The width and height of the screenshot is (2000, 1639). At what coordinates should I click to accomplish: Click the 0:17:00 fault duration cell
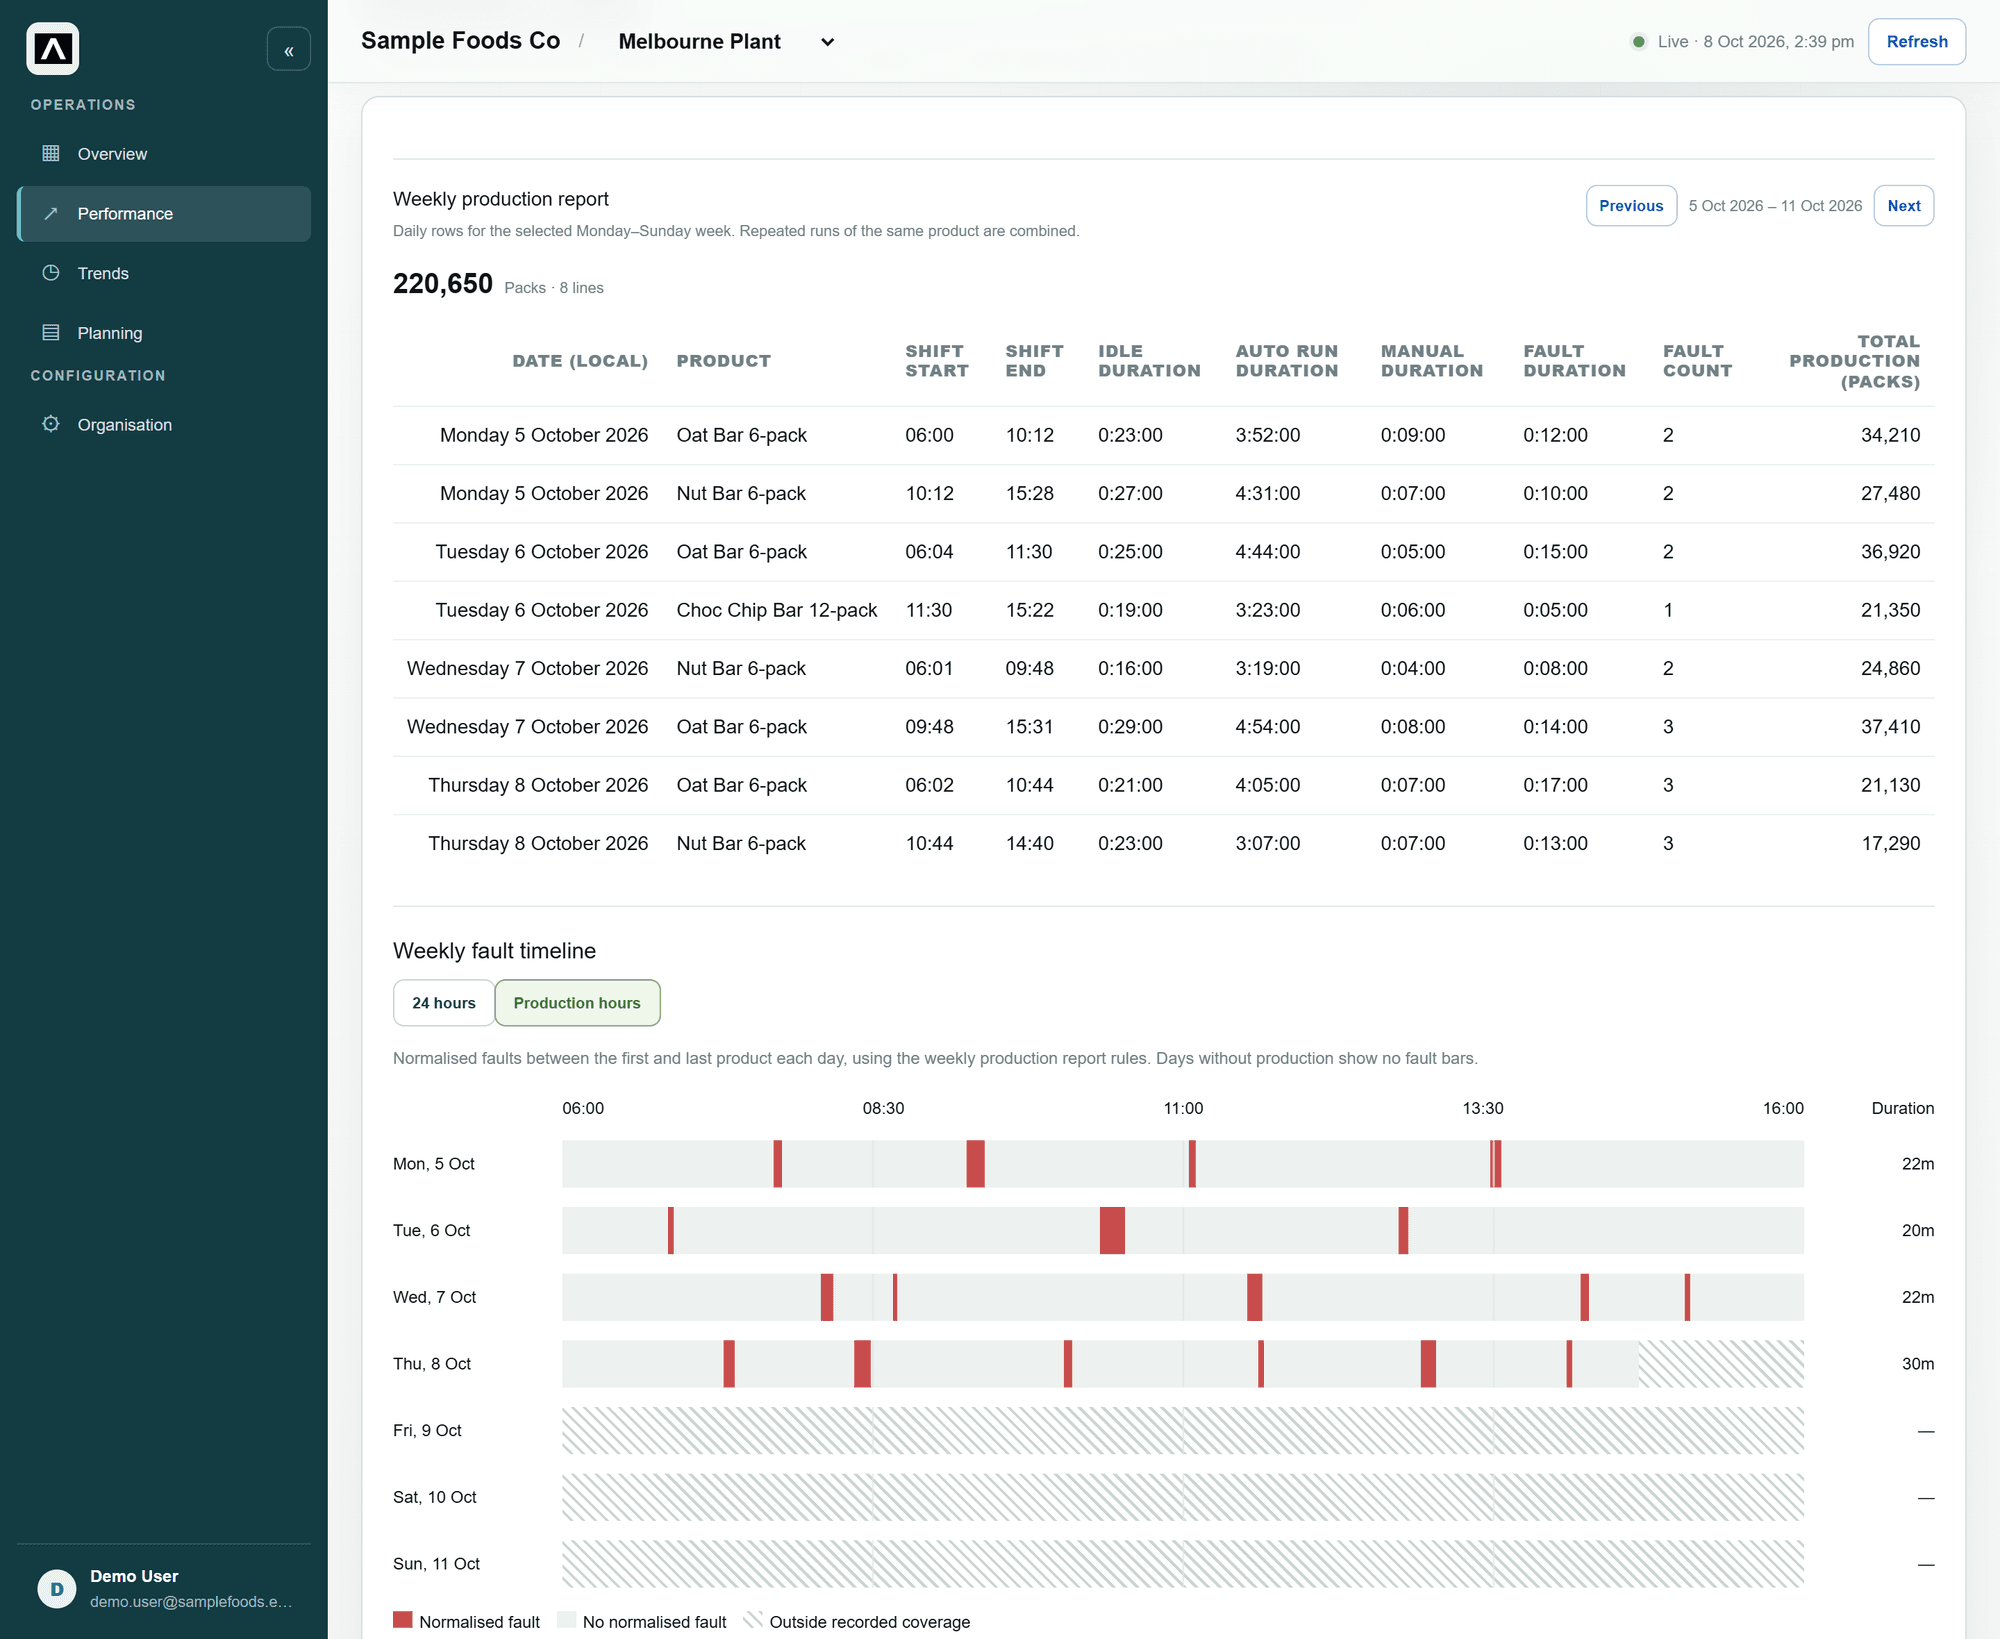(1555, 785)
